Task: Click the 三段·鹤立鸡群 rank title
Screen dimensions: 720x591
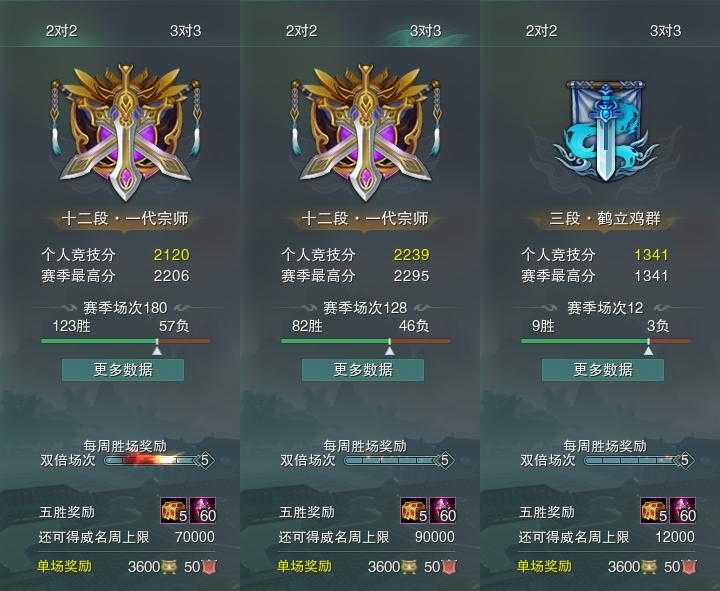Action: pyautogui.click(x=605, y=219)
